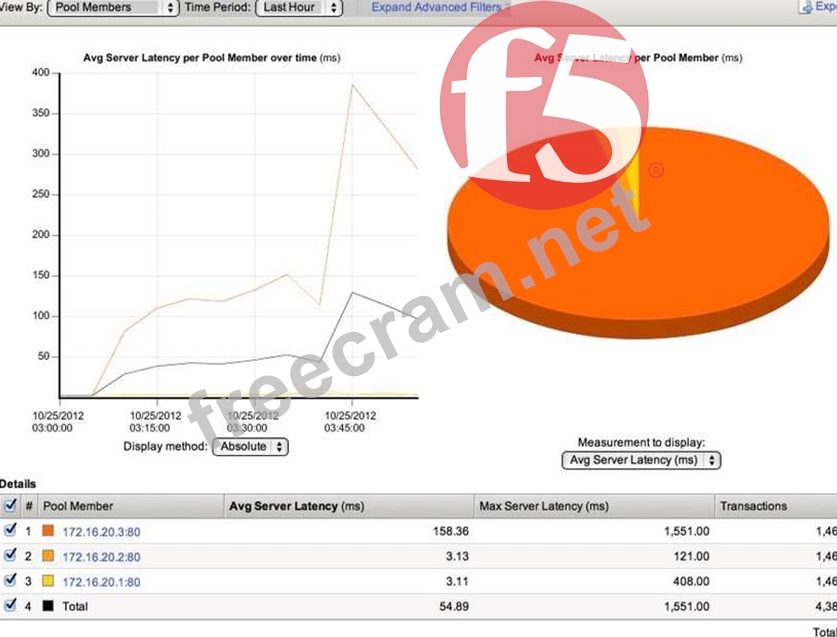
Task: Click the total avg latency value 54.89
Action: (454, 606)
